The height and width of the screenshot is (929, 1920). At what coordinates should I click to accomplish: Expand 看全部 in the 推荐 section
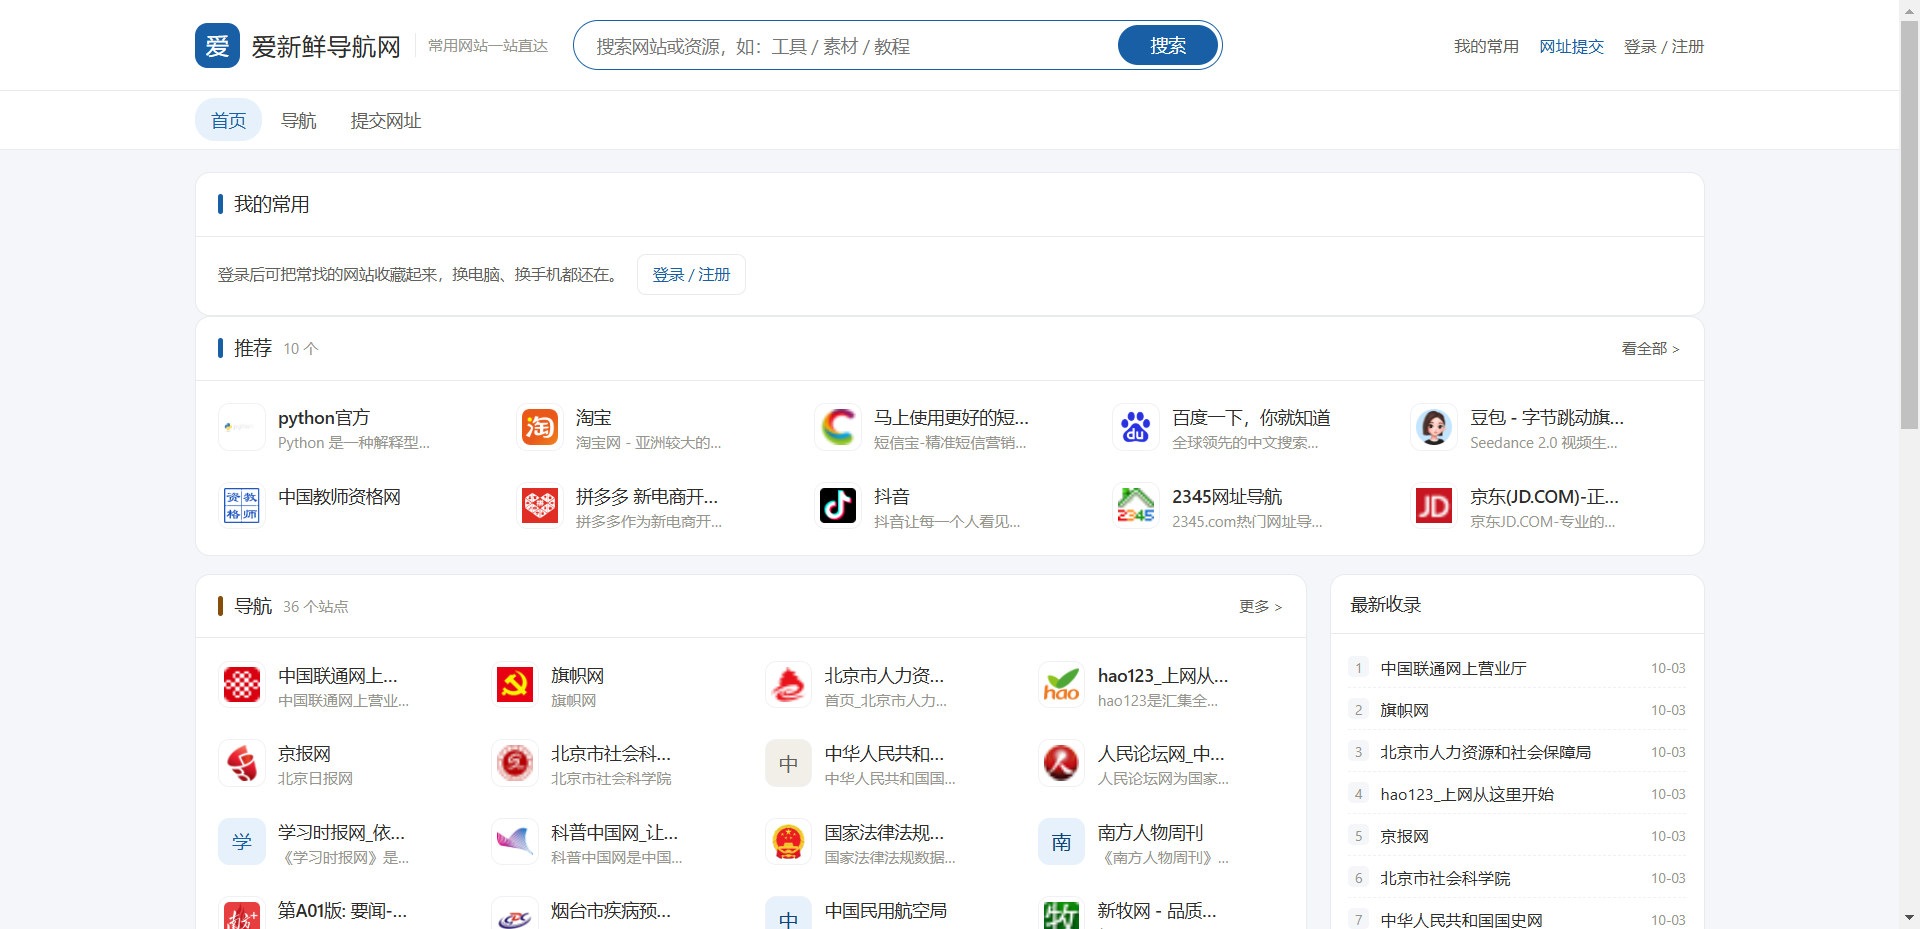[1650, 348]
